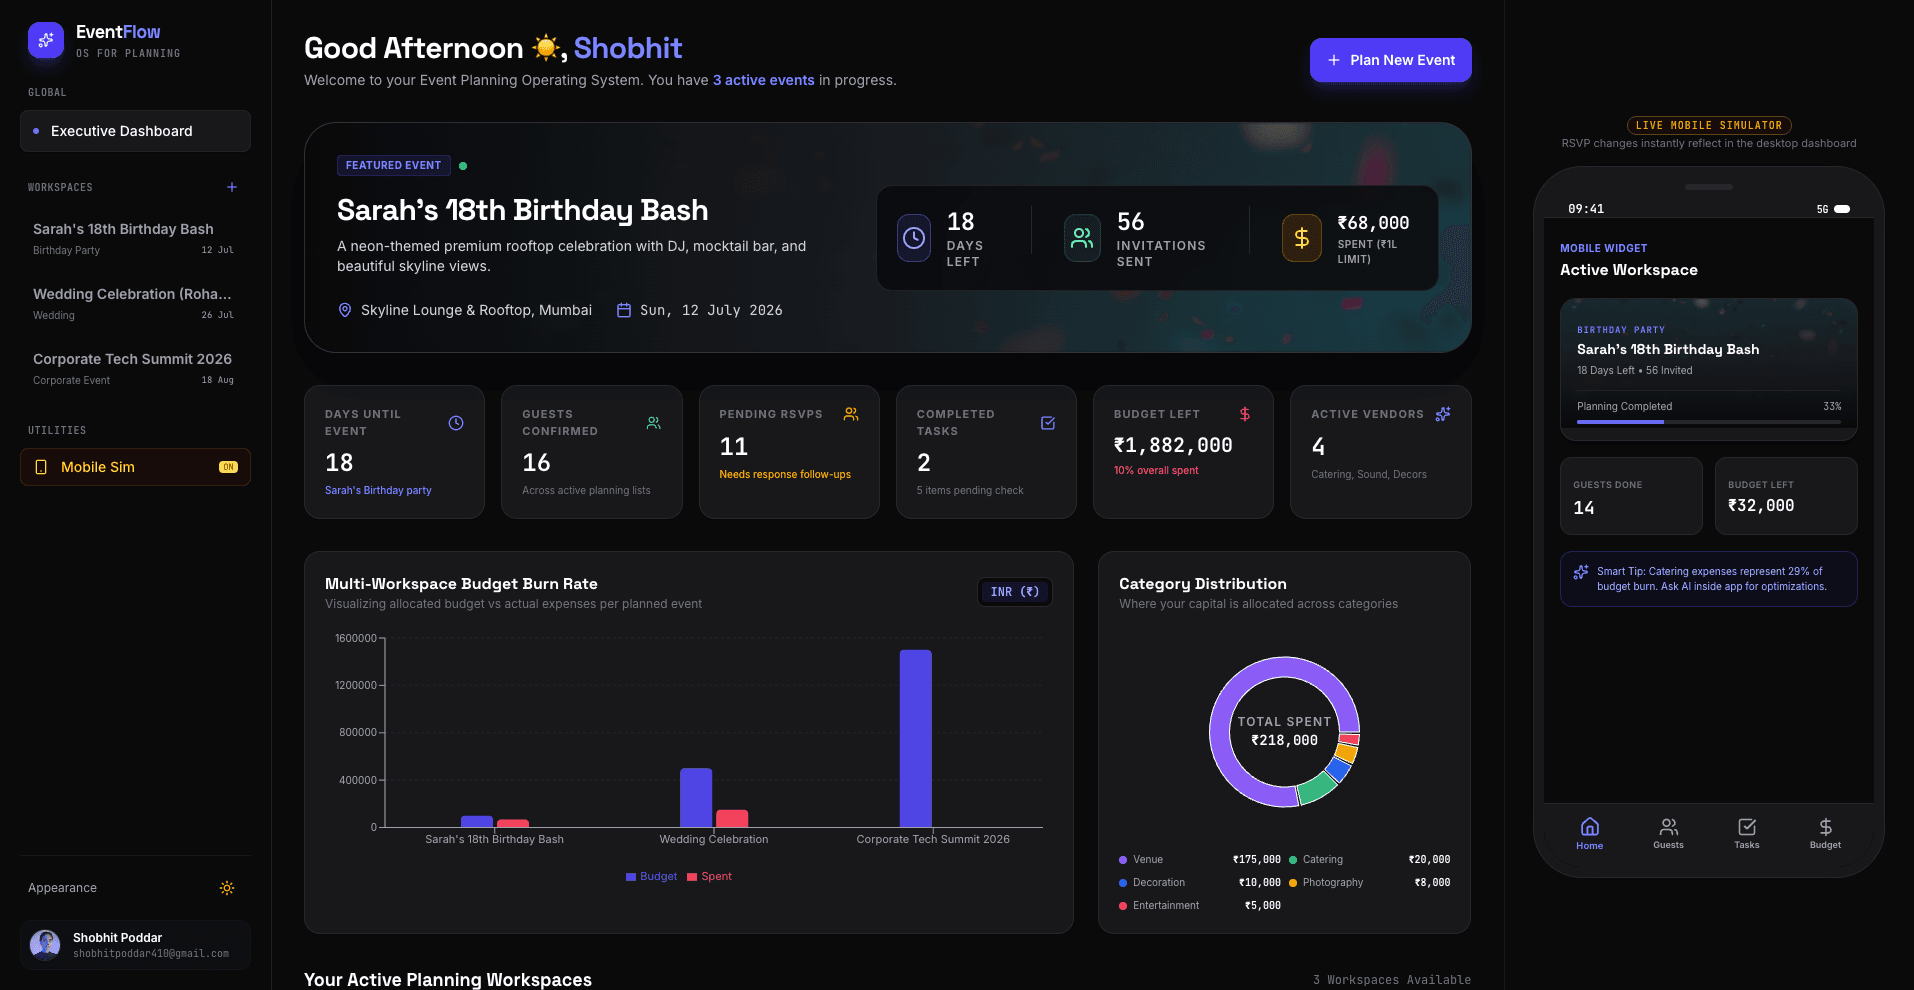Toggle the Budget legend in burn rate chart
This screenshot has width=1914, height=990.
tap(651, 876)
